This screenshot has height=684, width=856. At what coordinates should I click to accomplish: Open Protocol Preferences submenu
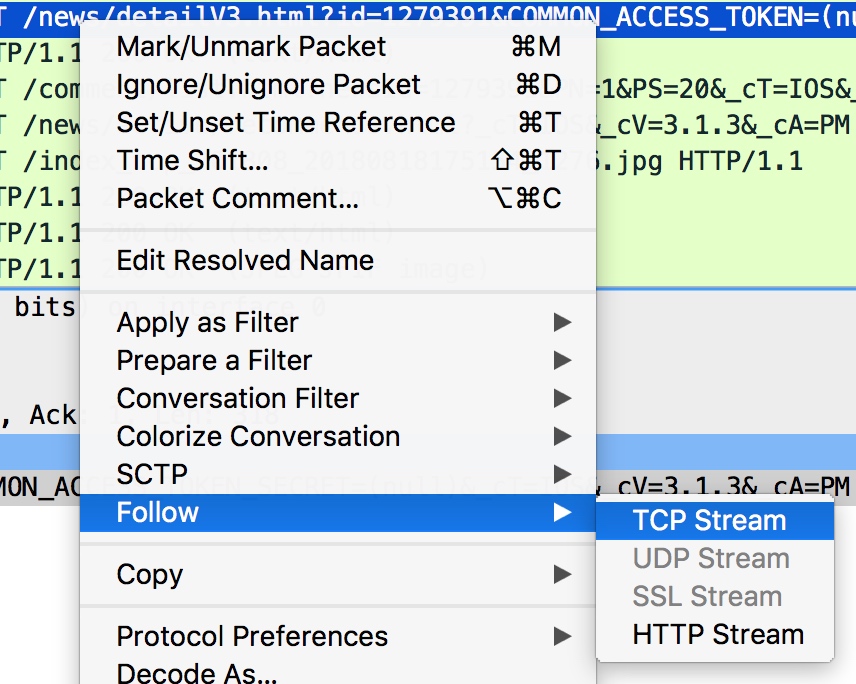click(337, 637)
